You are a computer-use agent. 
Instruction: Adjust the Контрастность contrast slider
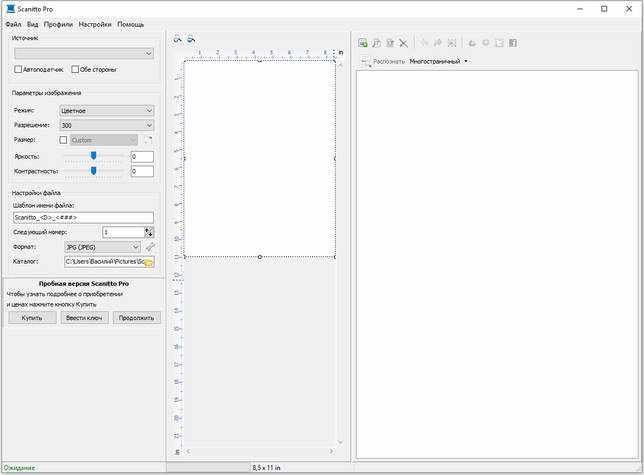click(x=94, y=170)
